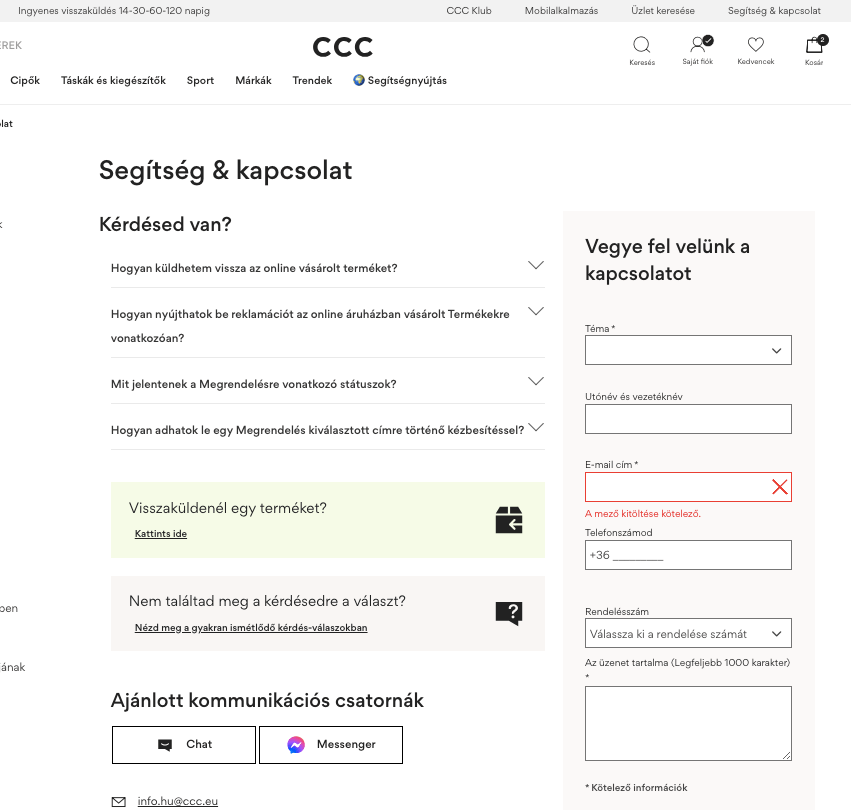Open search with the magnifier icon
This screenshot has width=851, height=810.
pos(642,45)
